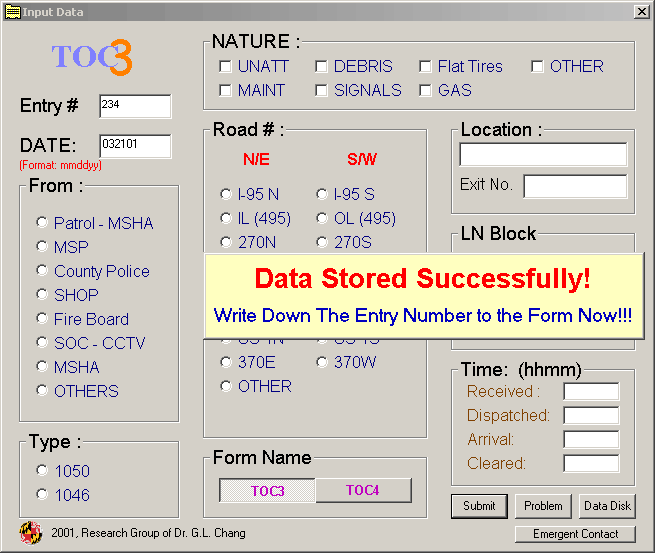
Task: Select the Patrol - MSHA radio button
Action: click(42, 223)
